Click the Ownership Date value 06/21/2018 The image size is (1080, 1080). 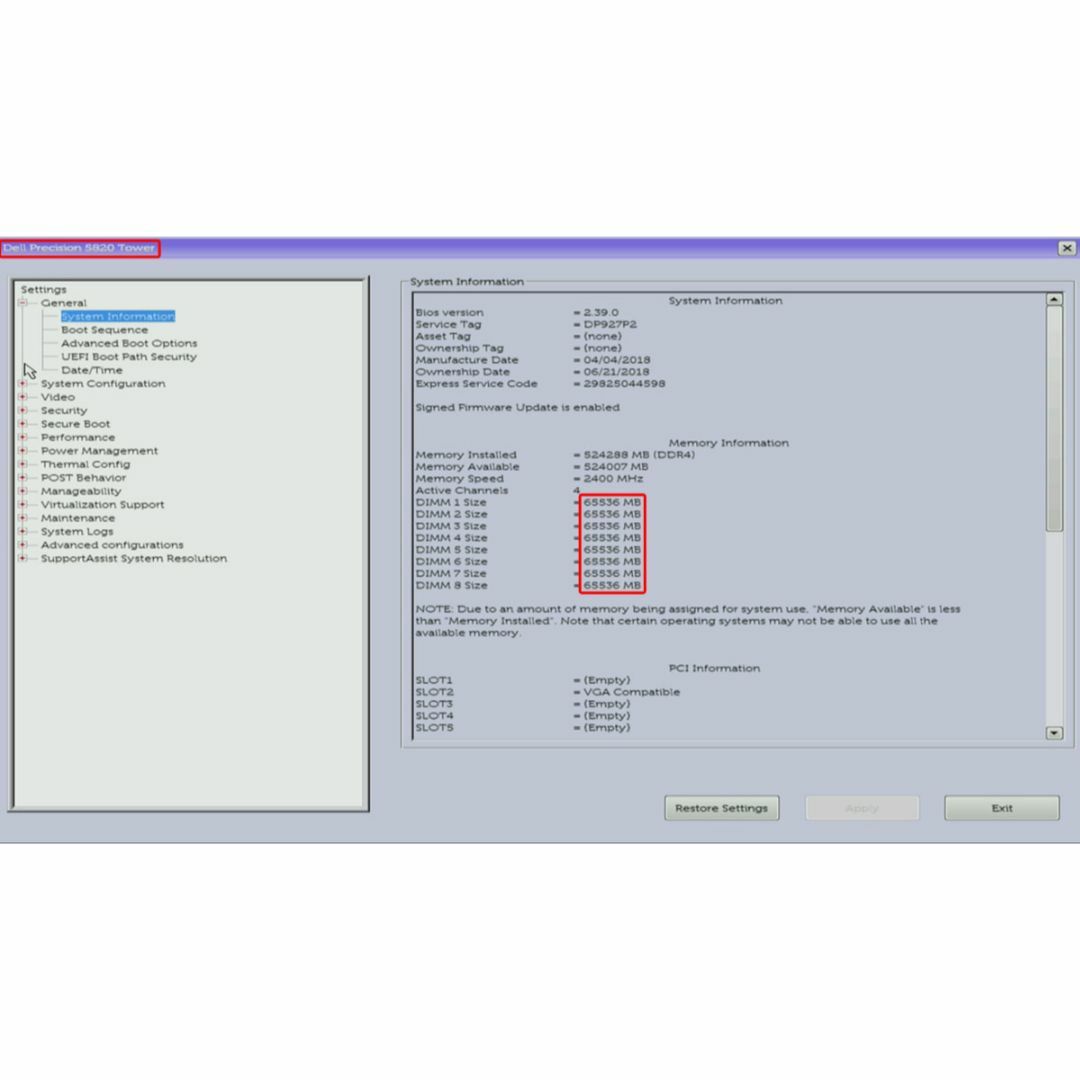click(x=616, y=372)
